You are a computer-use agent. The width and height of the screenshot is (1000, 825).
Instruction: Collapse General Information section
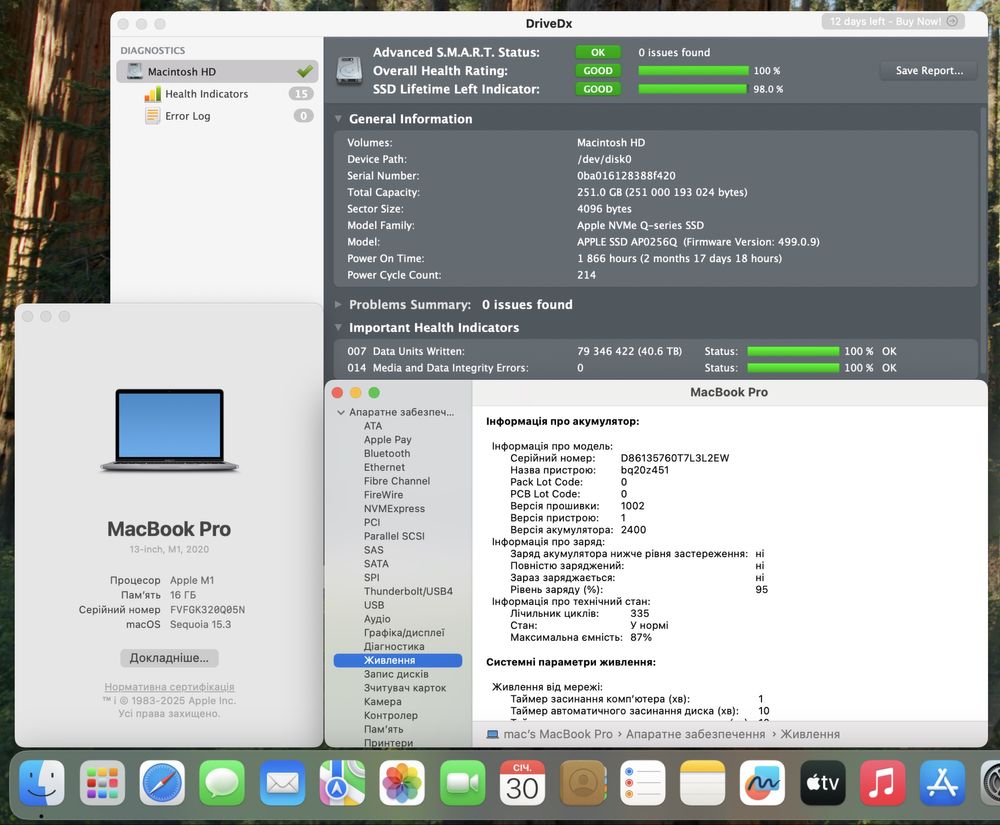[339, 119]
